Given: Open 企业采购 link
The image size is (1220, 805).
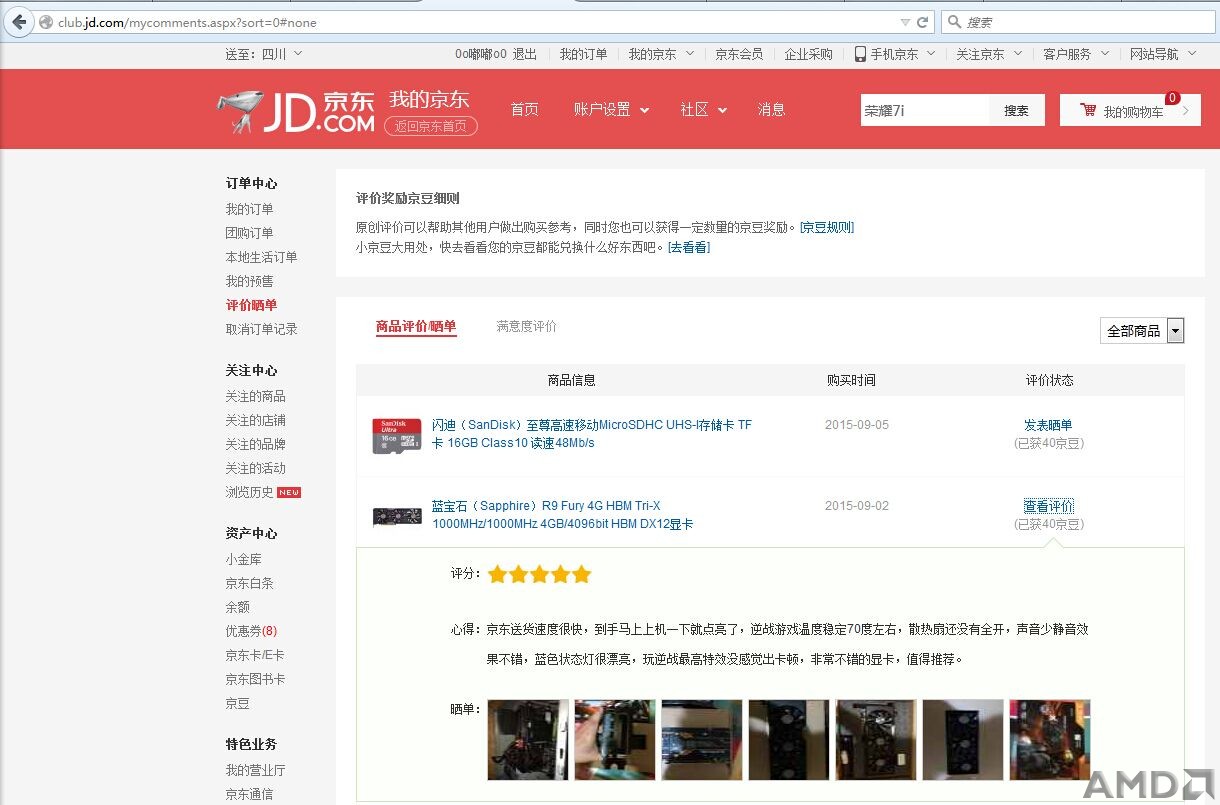Looking at the screenshot, I should click(809, 54).
